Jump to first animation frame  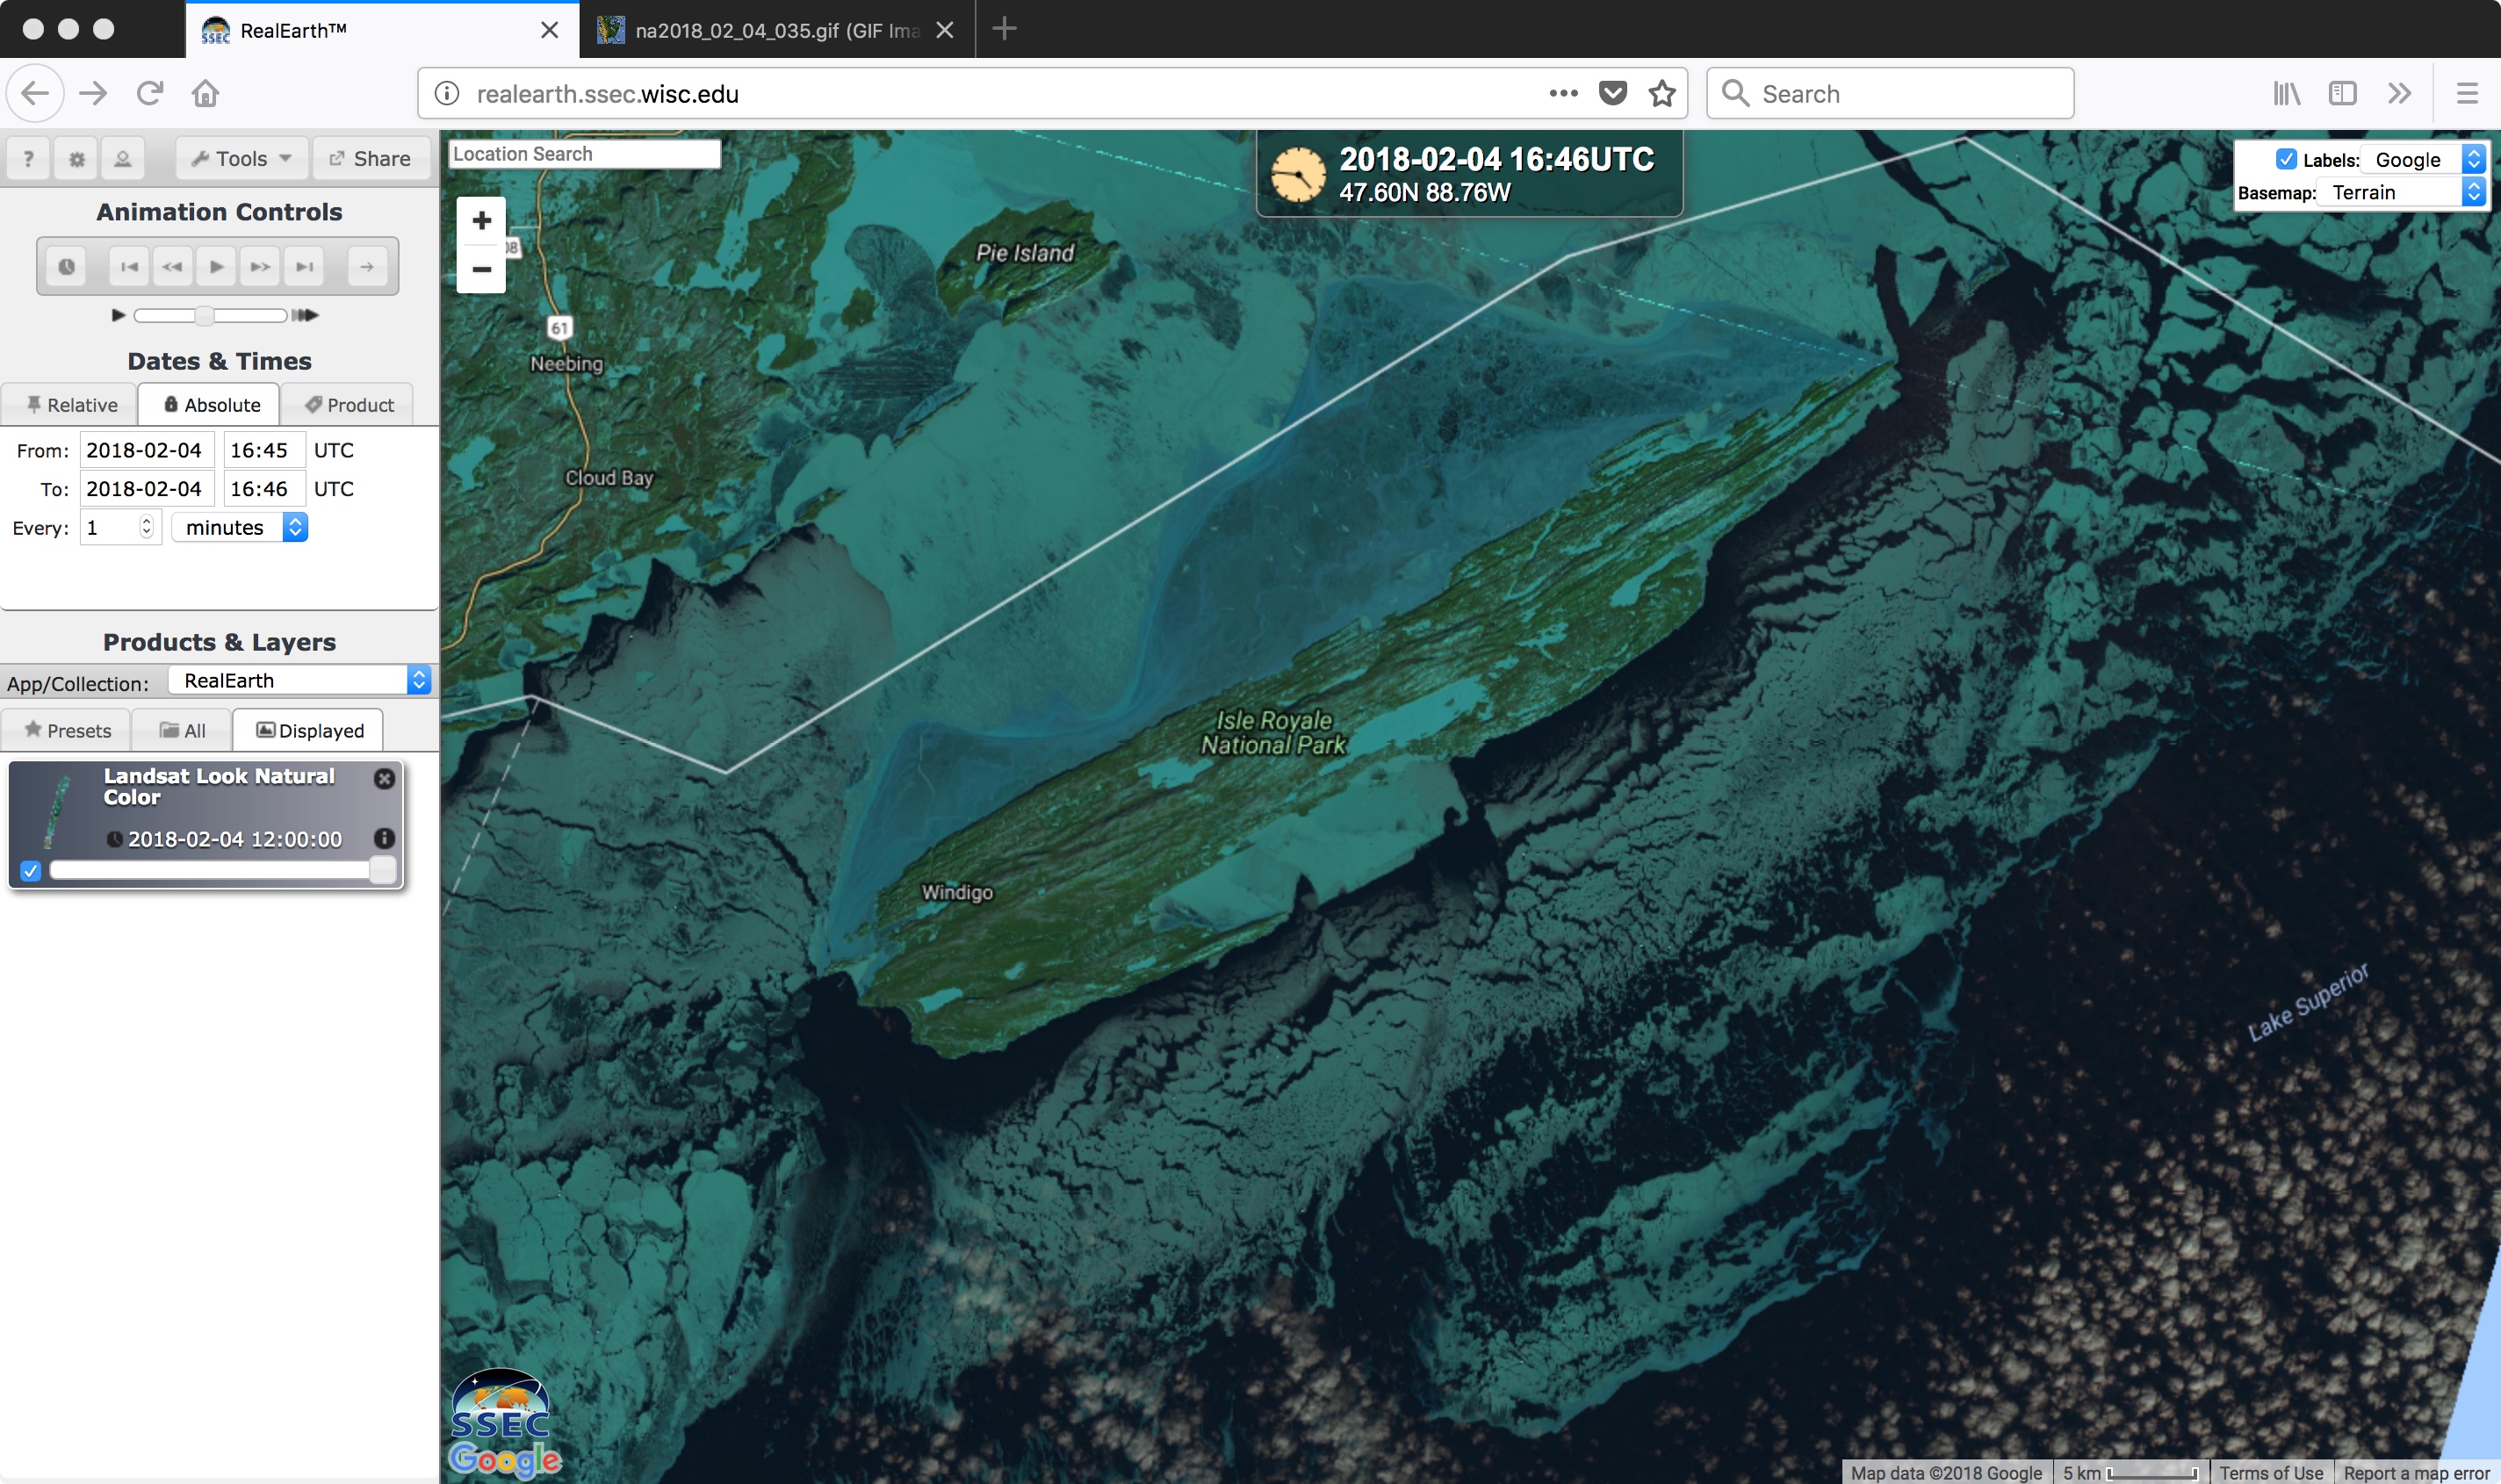pos(129,266)
